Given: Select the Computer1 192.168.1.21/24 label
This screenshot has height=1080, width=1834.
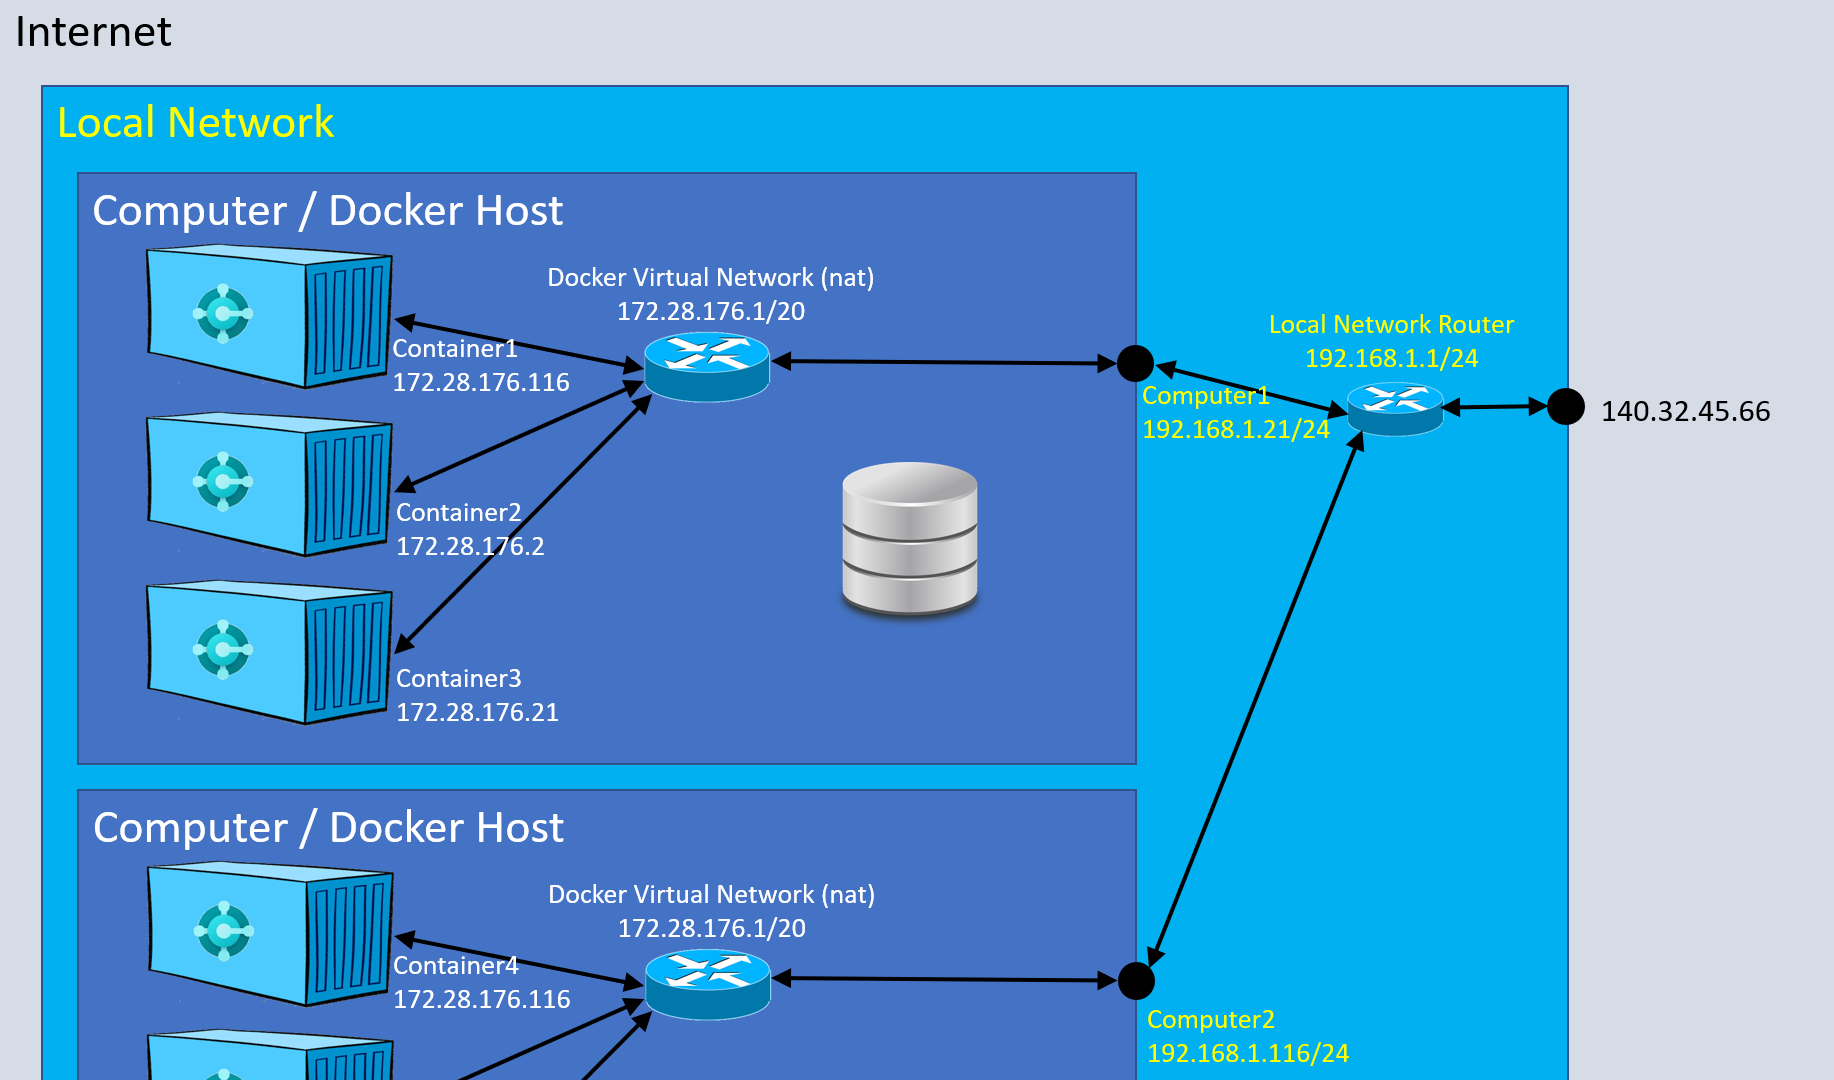Looking at the screenshot, I should coord(1235,412).
